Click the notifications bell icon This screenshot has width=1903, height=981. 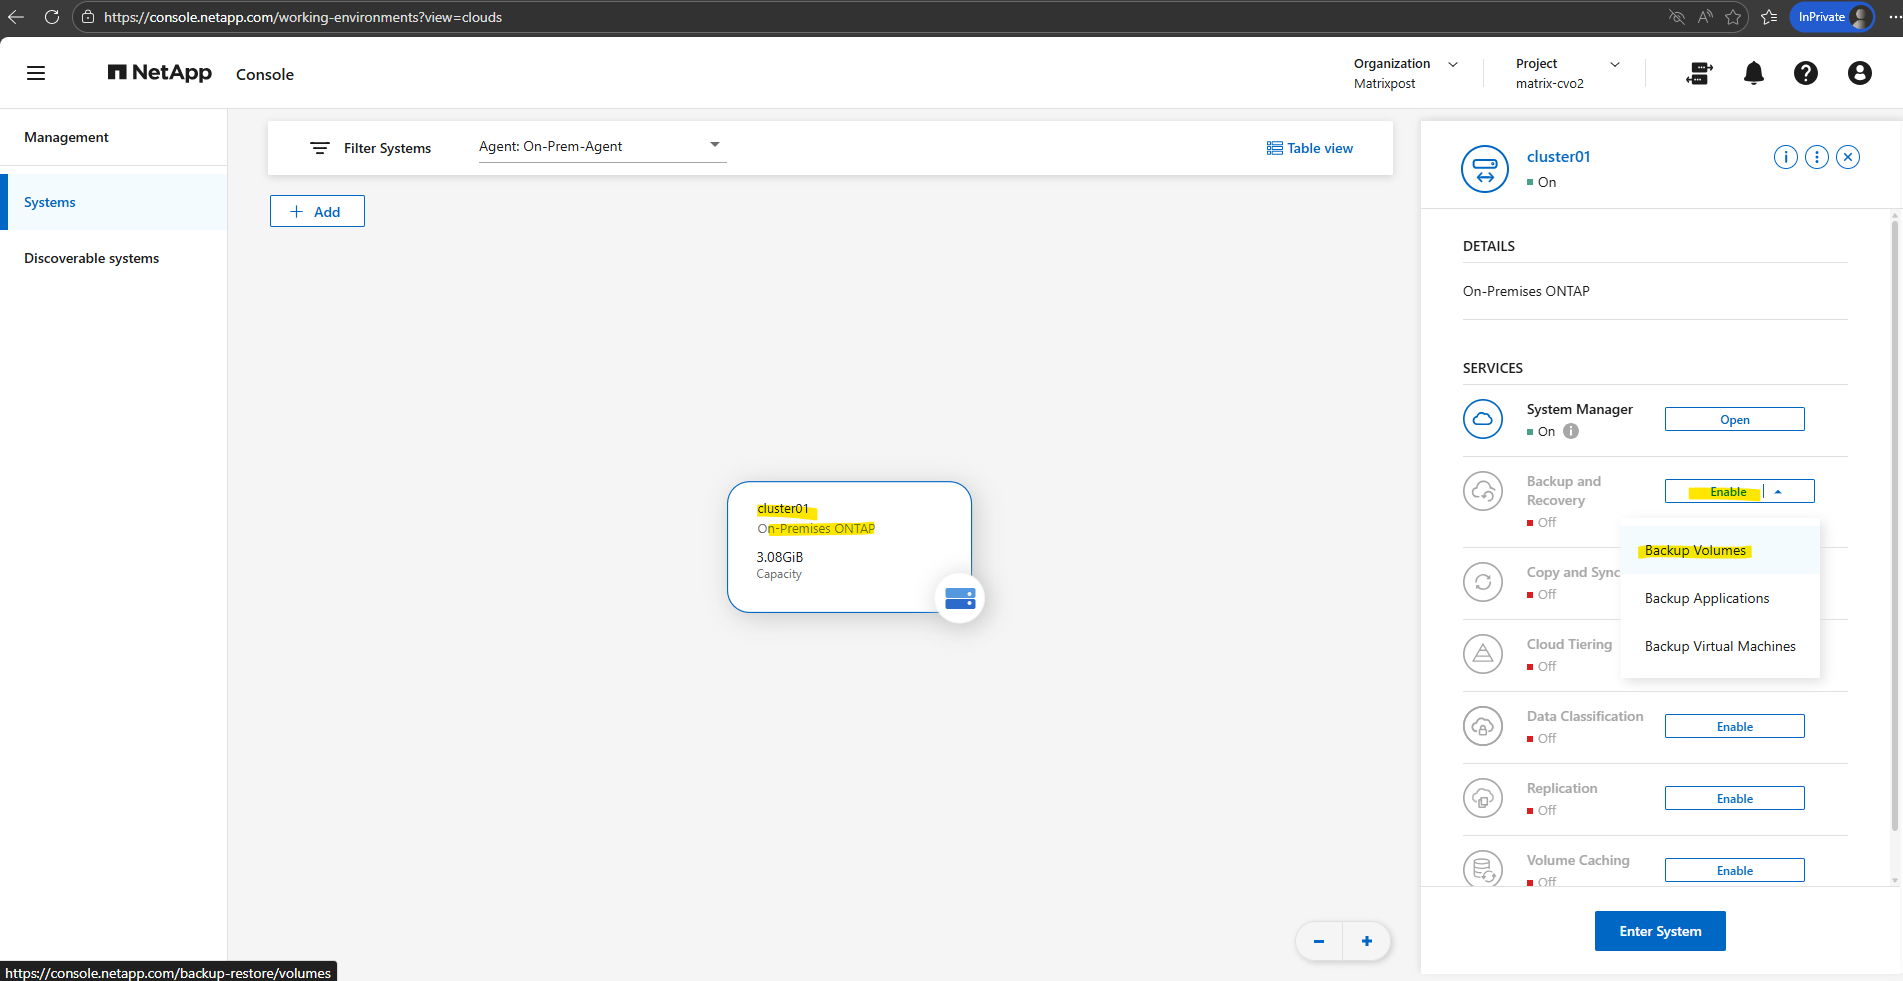(1753, 73)
